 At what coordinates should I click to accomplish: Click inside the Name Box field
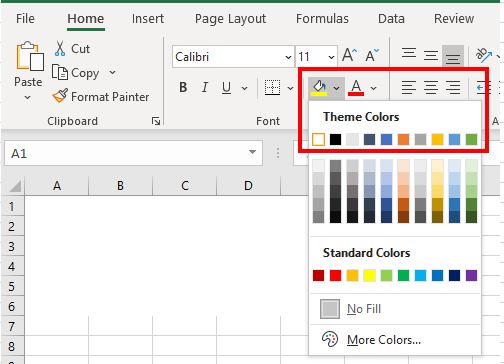pos(133,153)
